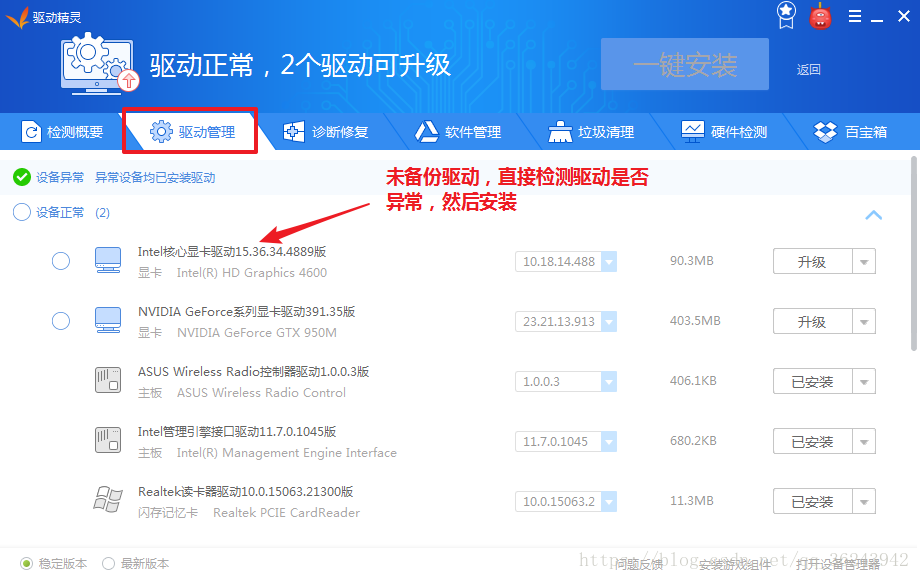Click the ASUS Wireless Radio控制器驱动1.0.0.3版 title
Image resolution: width=920 pixels, height=580 pixels.
click(253, 371)
